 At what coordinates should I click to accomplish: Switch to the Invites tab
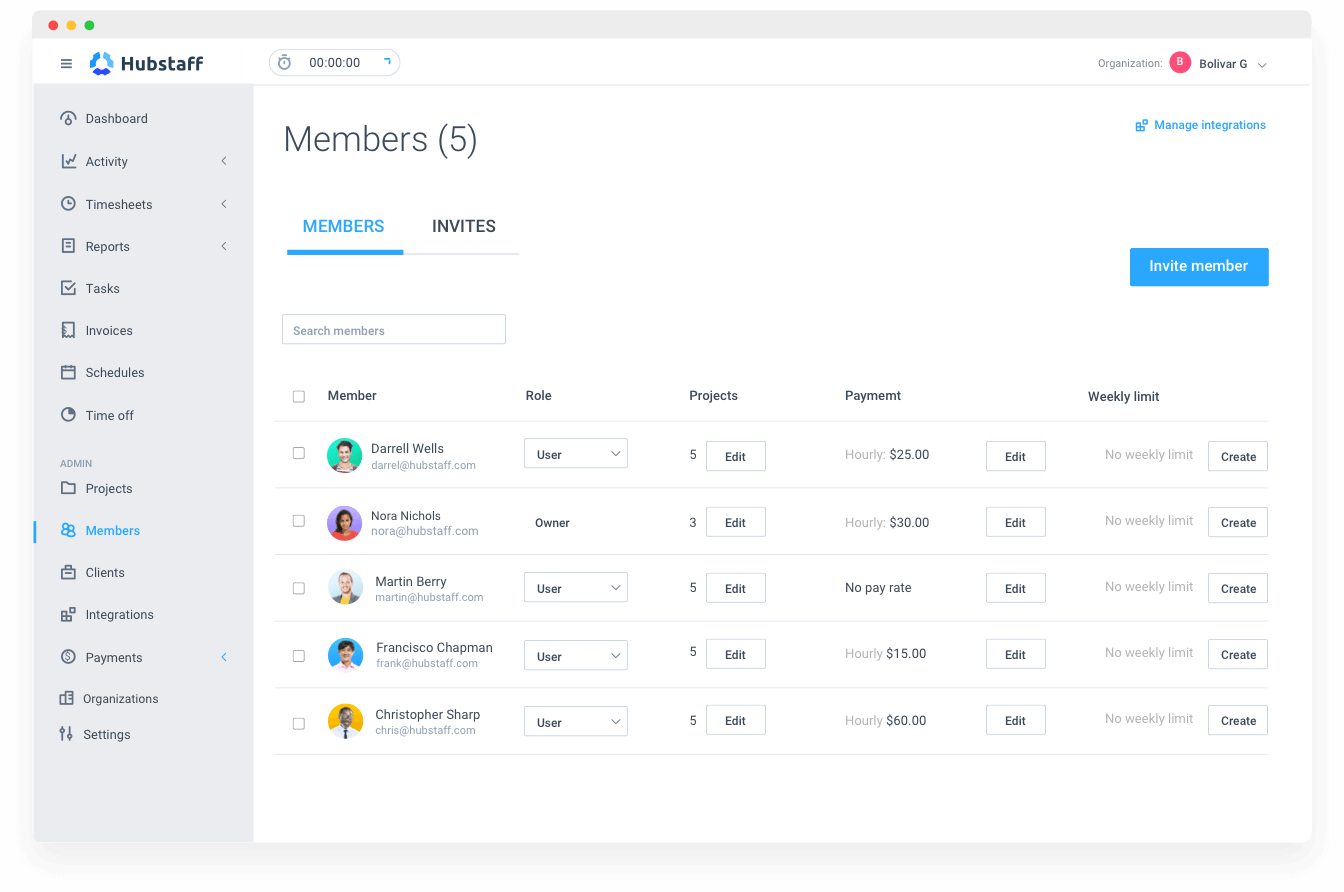463,226
